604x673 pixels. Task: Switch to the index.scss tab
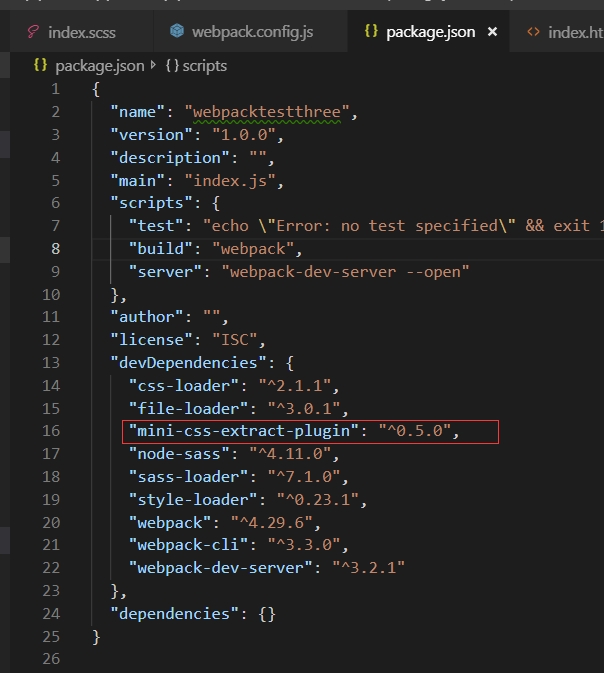pyautogui.click(x=81, y=32)
